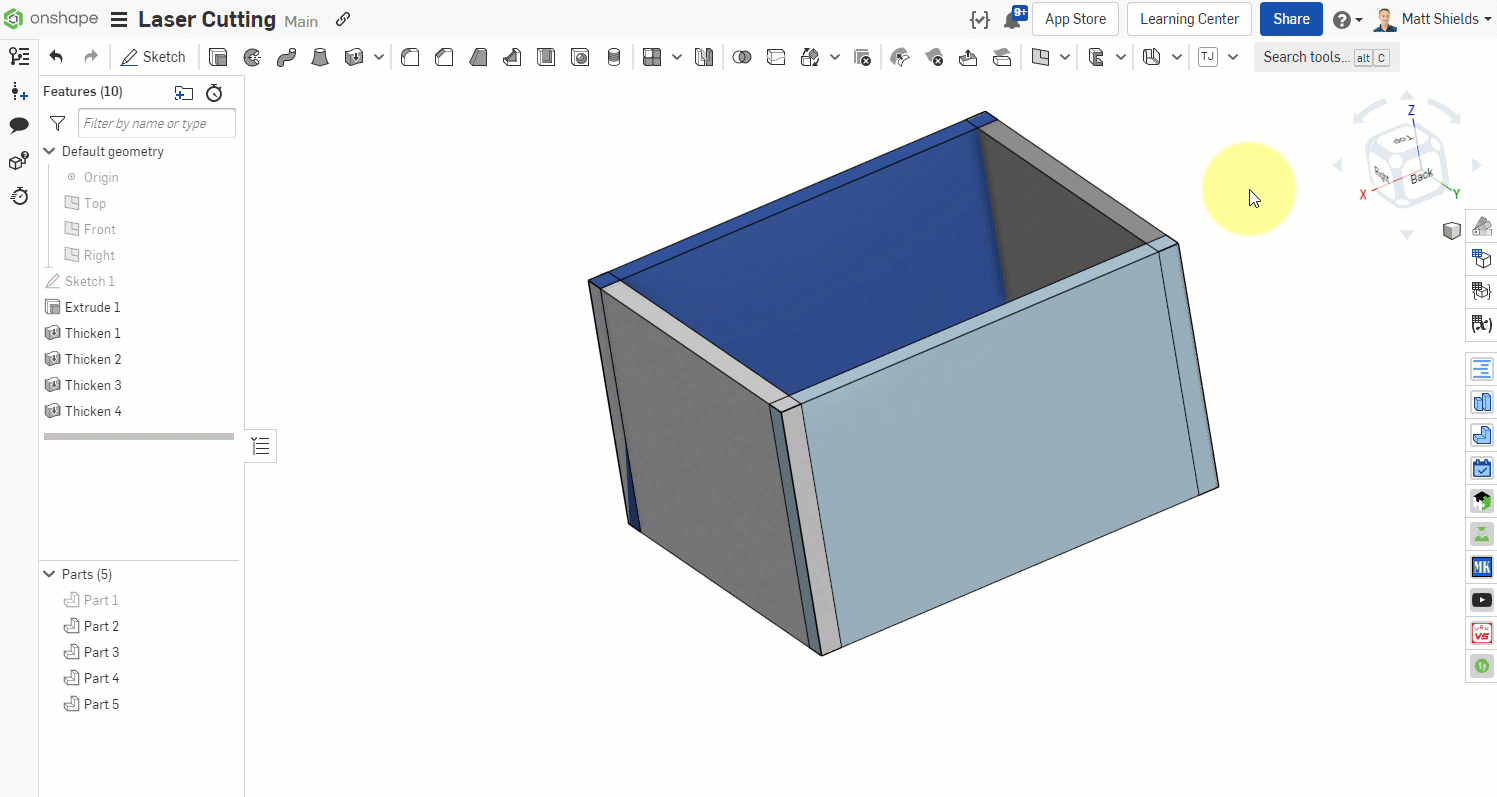
Task: Select the Chamfer tool
Action: click(x=443, y=57)
